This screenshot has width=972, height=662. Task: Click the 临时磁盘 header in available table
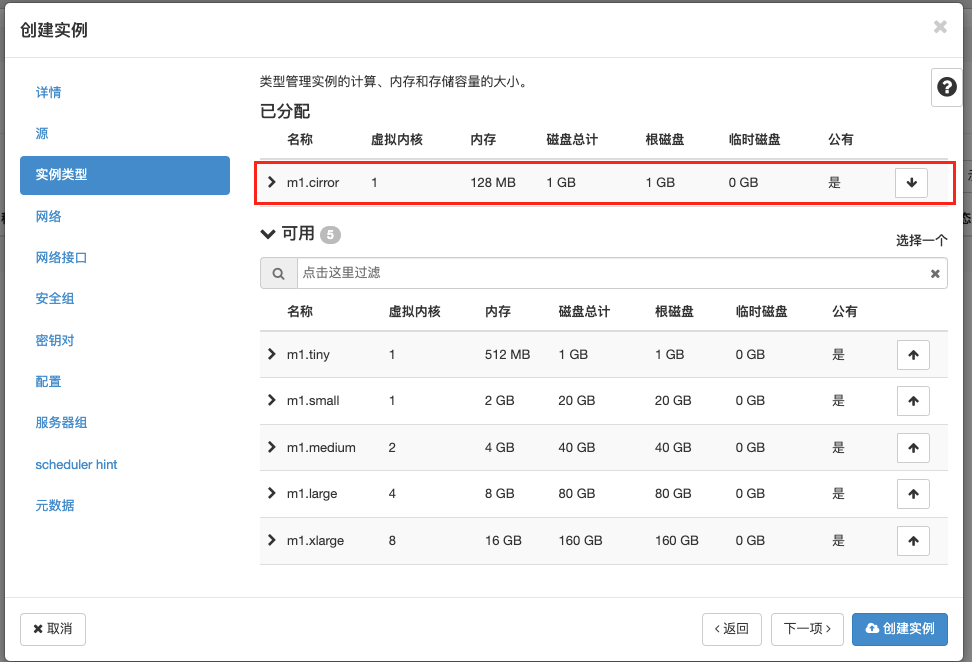click(x=762, y=311)
